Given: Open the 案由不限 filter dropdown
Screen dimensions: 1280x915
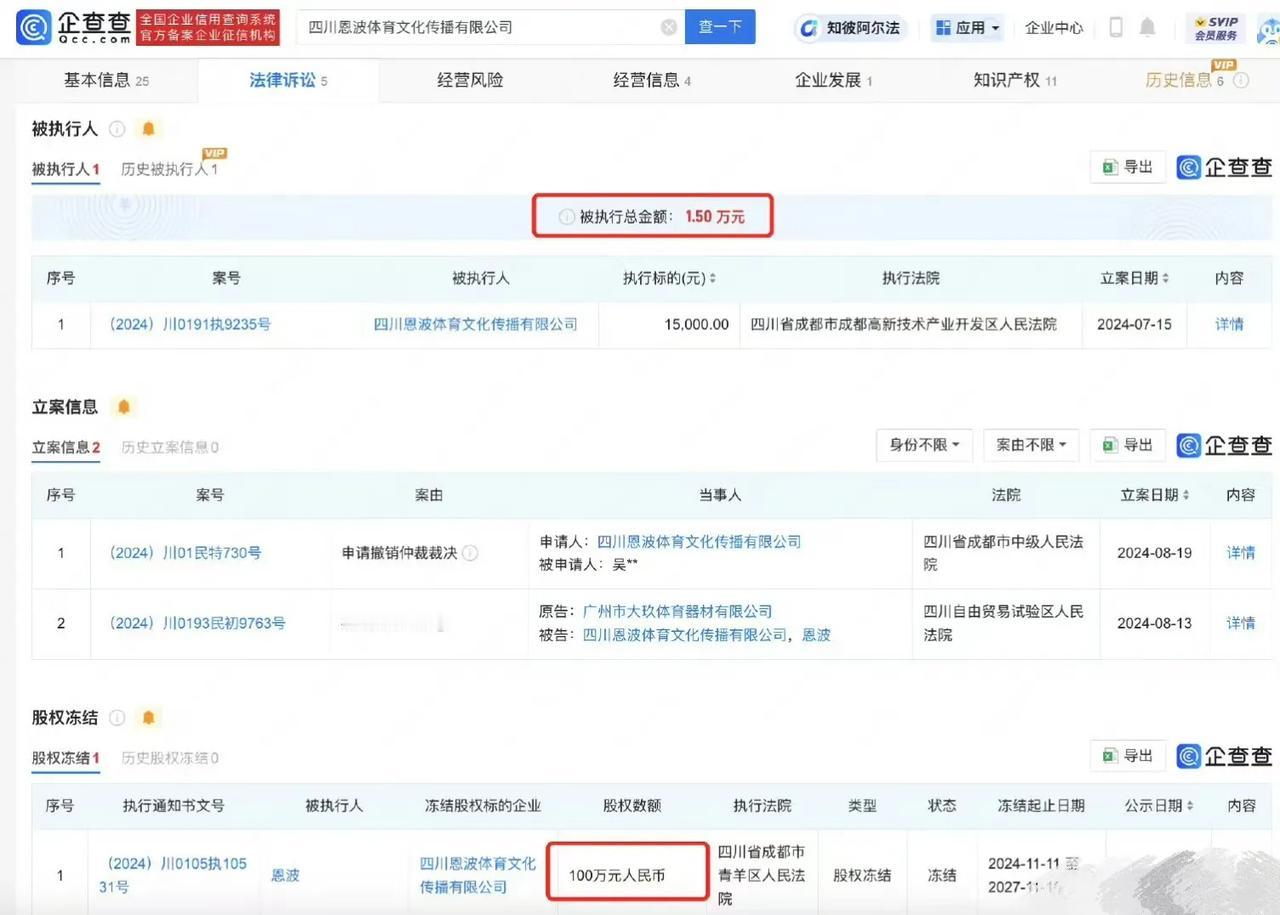Looking at the screenshot, I should pyautogui.click(x=1031, y=445).
